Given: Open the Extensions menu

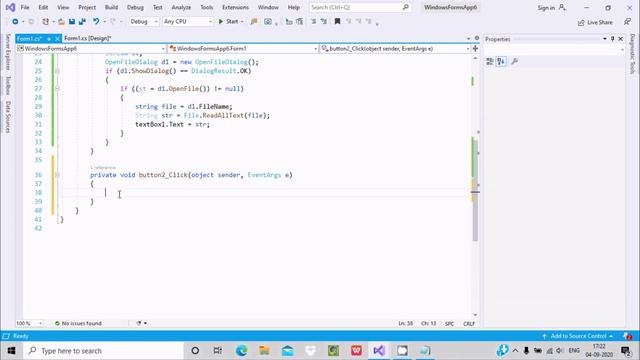Looking at the screenshot, I should pos(235,7).
